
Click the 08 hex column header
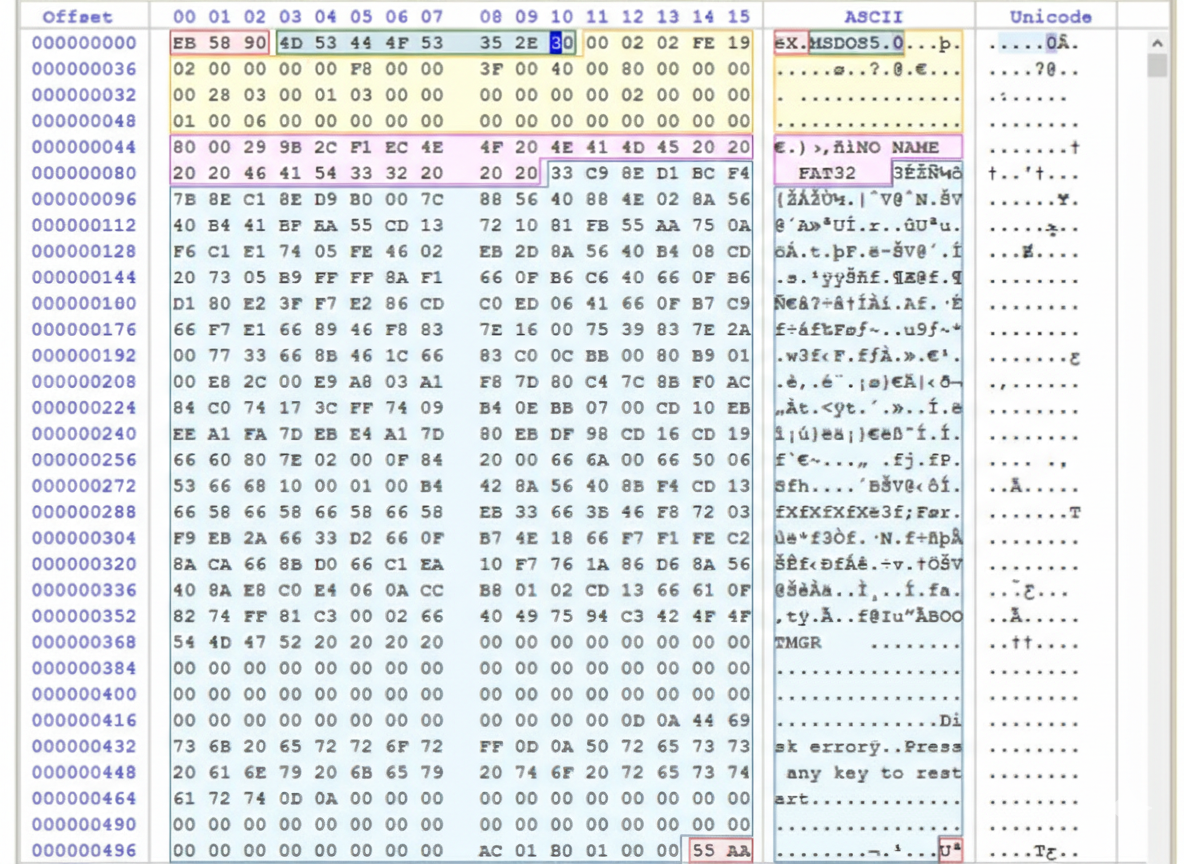click(491, 17)
